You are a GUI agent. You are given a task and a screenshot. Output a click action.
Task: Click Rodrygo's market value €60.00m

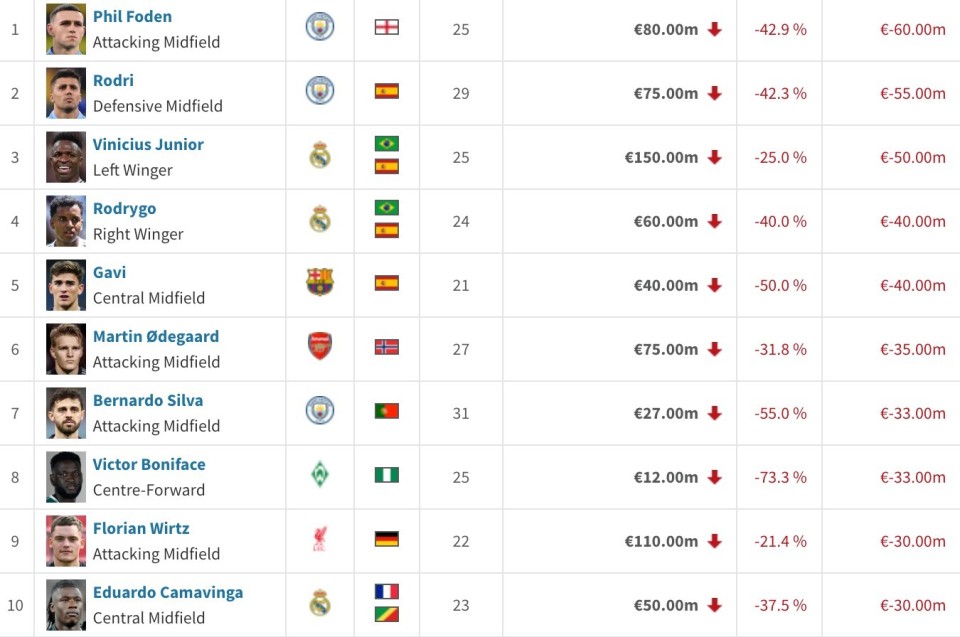click(x=666, y=221)
